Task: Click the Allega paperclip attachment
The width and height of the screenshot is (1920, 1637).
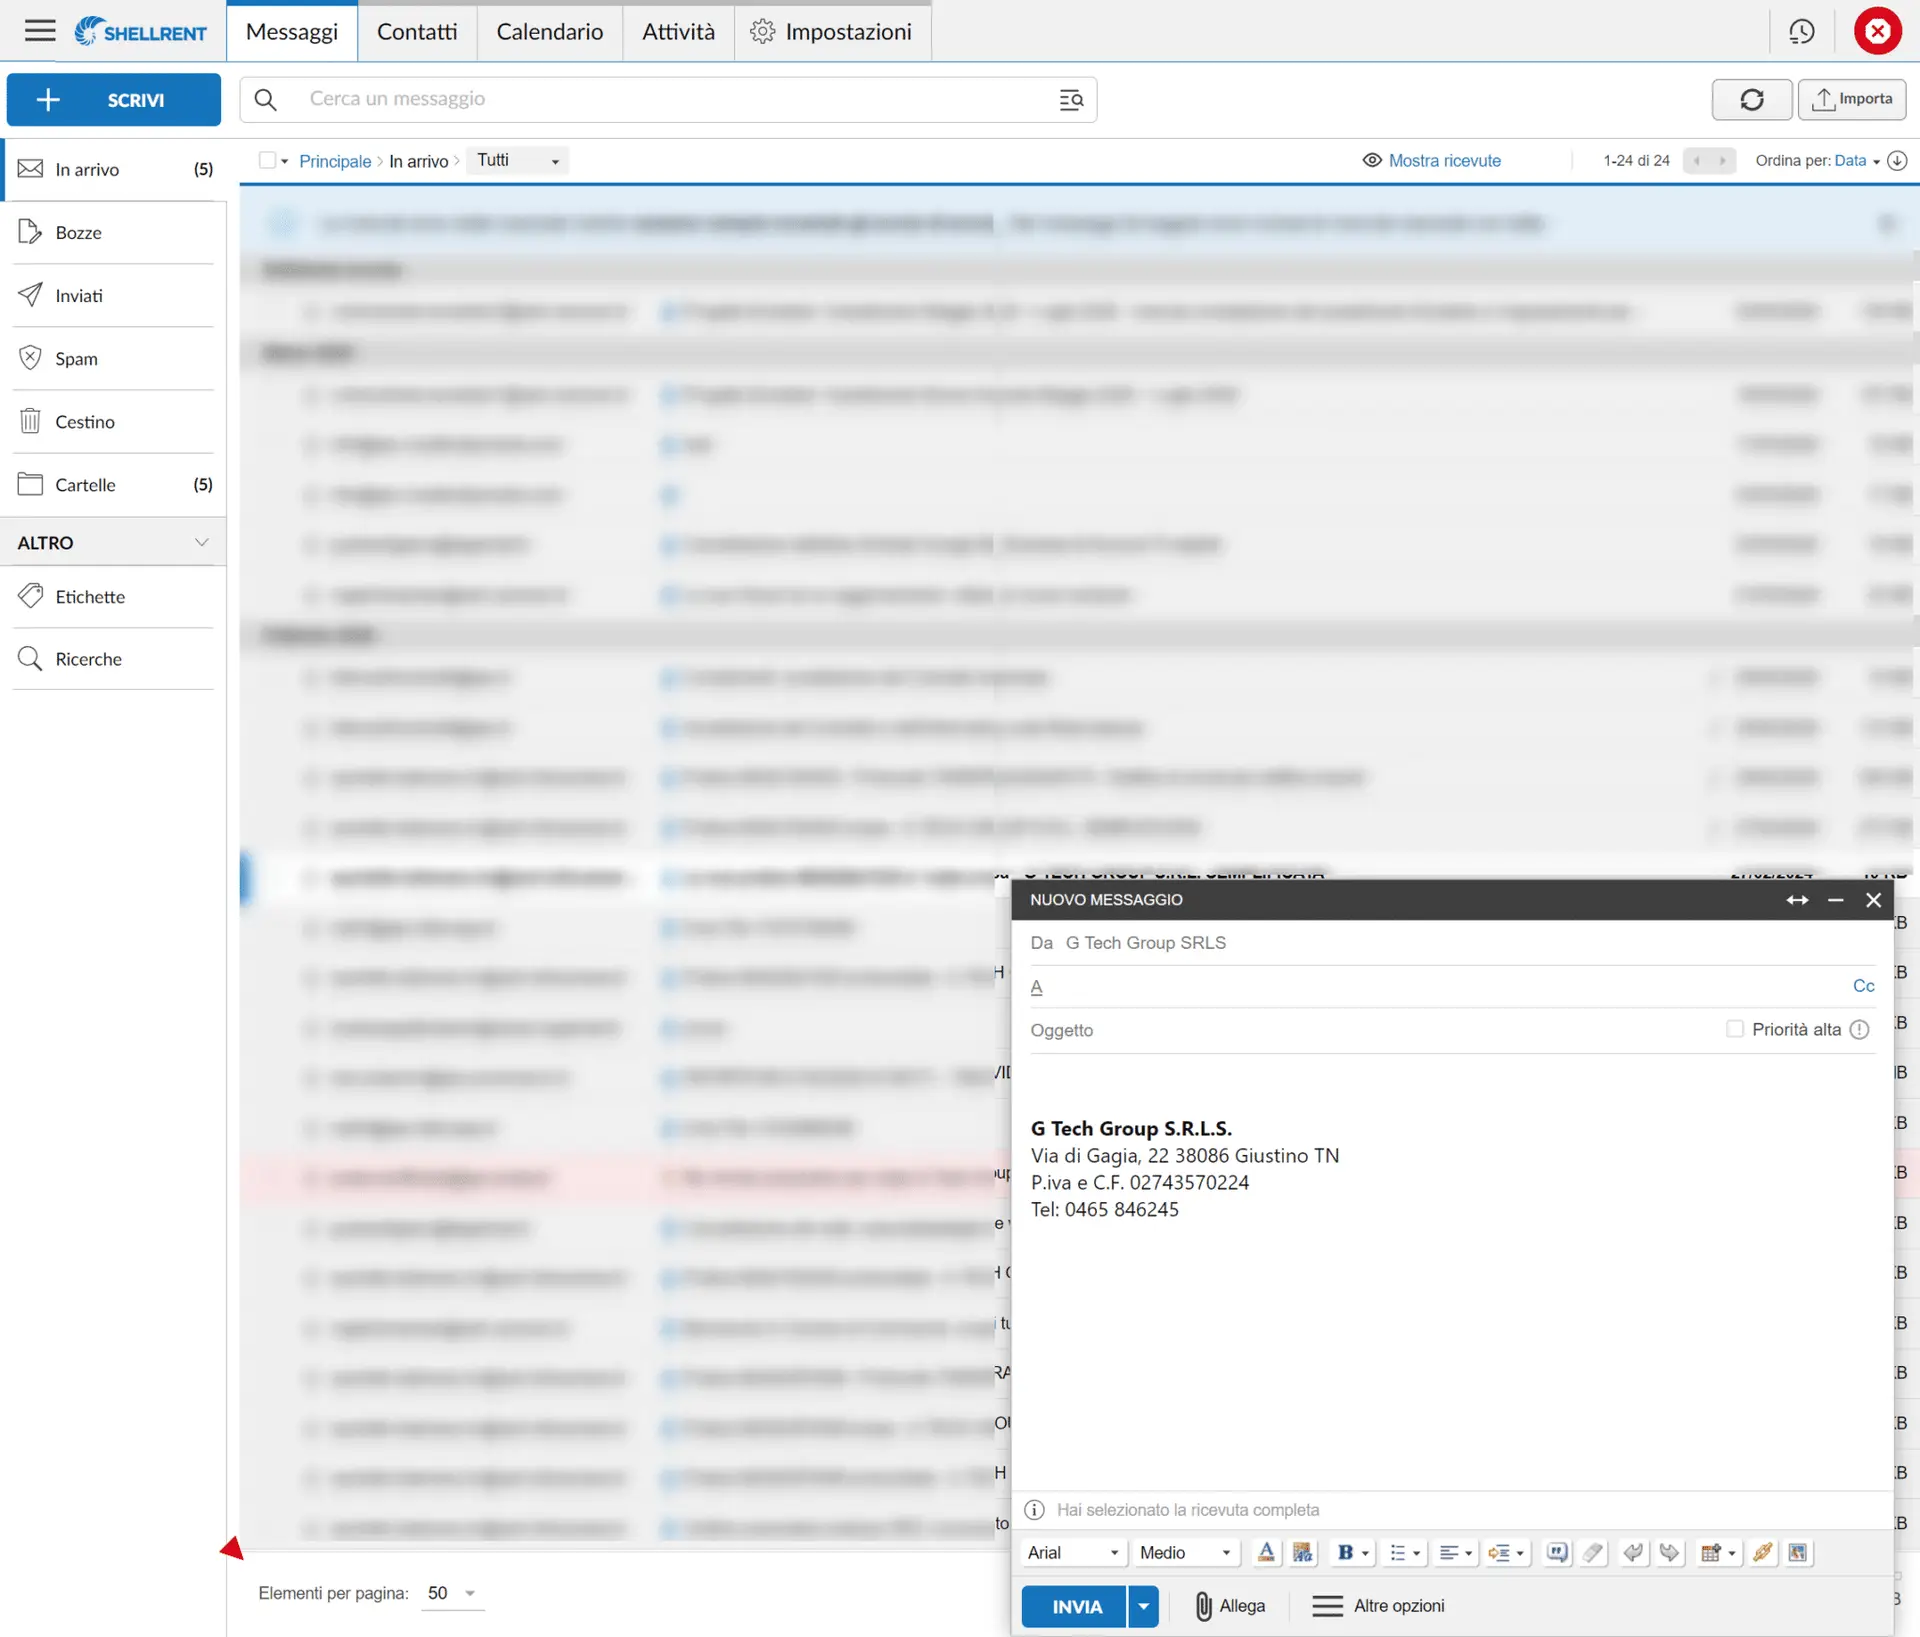Action: [x=1229, y=1605]
